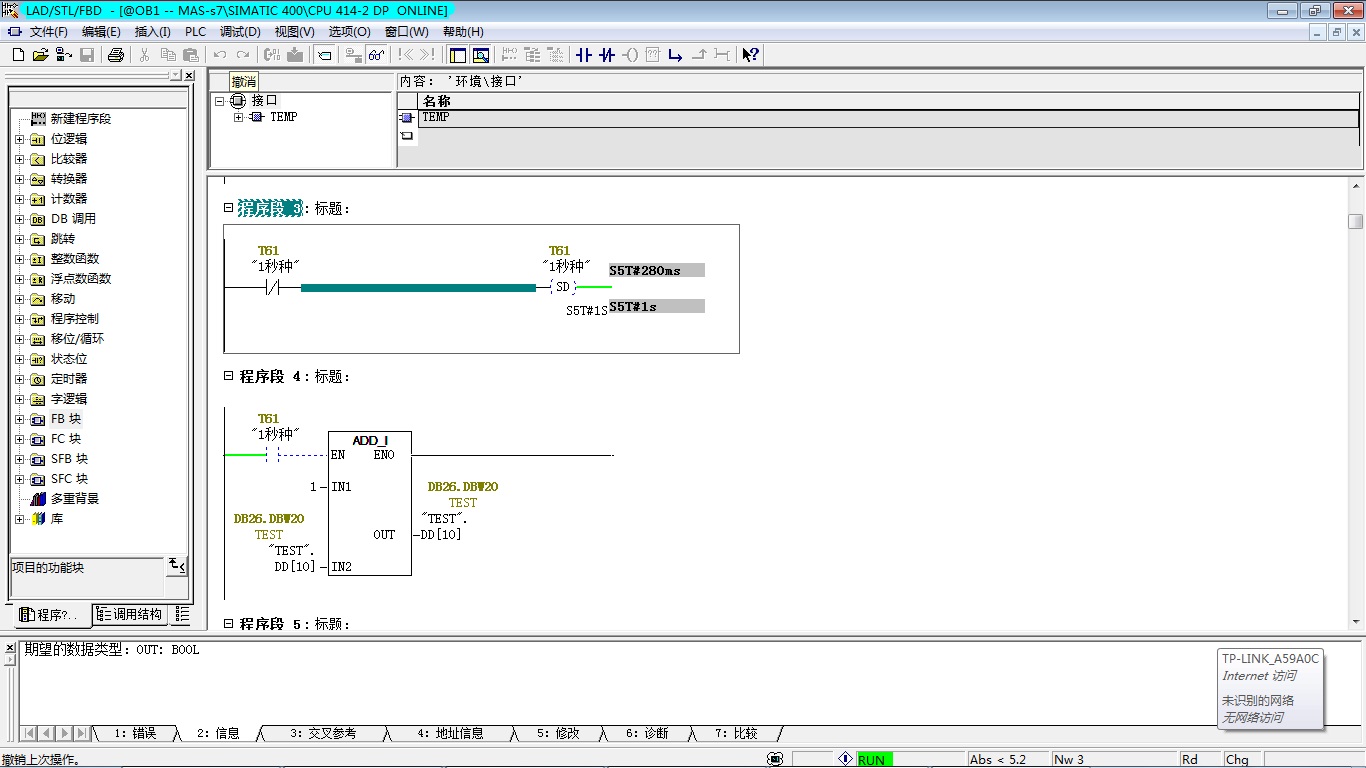Screen dimensions: 1366x768
Task: Toggle the glasses Monitor icon
Action: point(376,55)
